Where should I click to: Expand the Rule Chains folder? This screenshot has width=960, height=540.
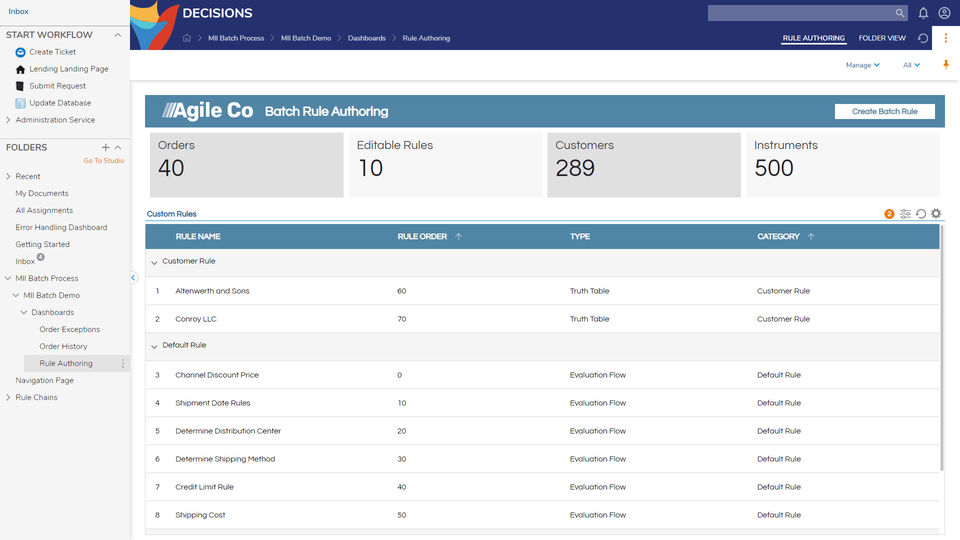[x=9, y=398]
